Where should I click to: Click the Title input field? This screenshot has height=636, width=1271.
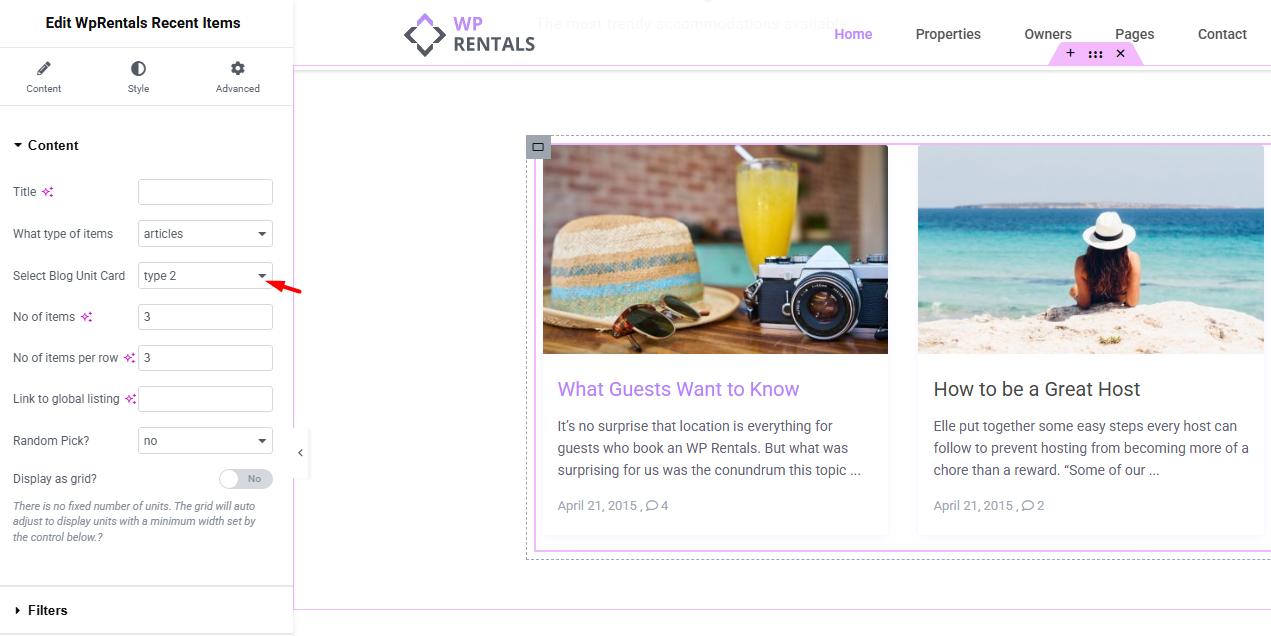click(x=205, y=192)
